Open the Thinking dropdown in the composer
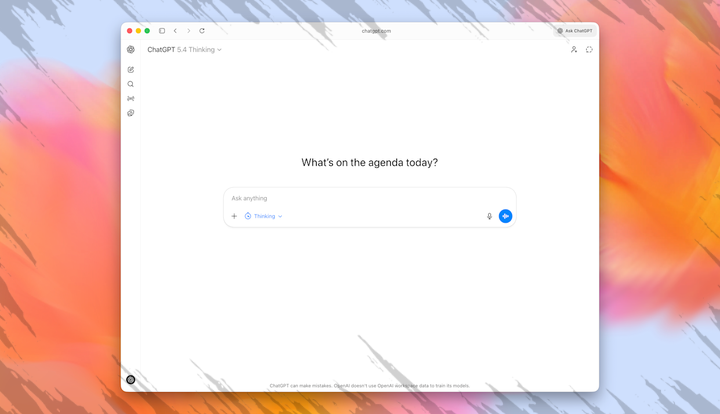Screen dimensions: 720x414 (x=264, y=216)
